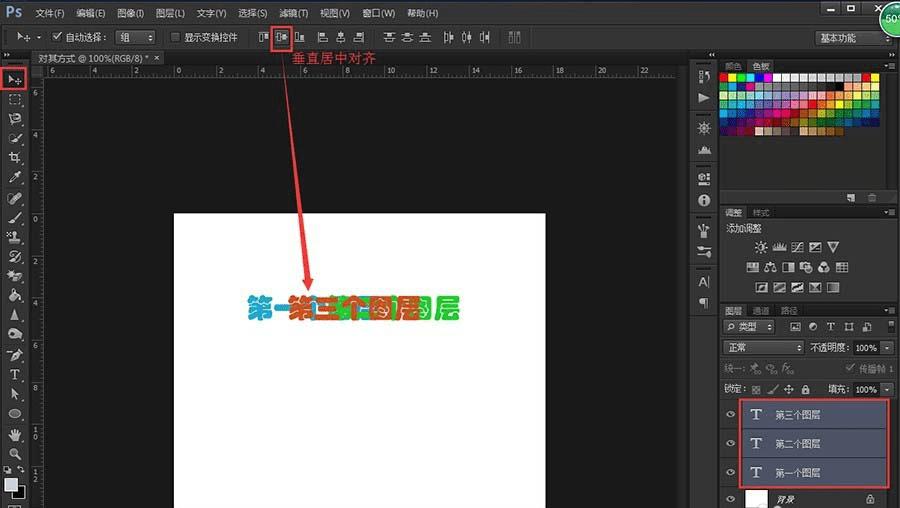Select the Rectangular Marquee tool
The height and width of the screenshot is (508, 900).
click(15, 99)
